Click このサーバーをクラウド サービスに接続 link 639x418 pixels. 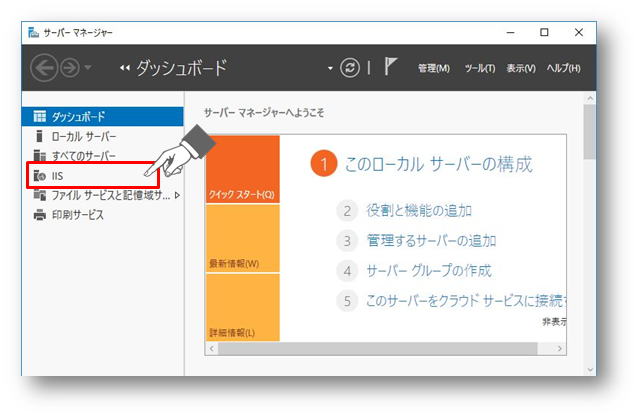click(x=465, y=301)
